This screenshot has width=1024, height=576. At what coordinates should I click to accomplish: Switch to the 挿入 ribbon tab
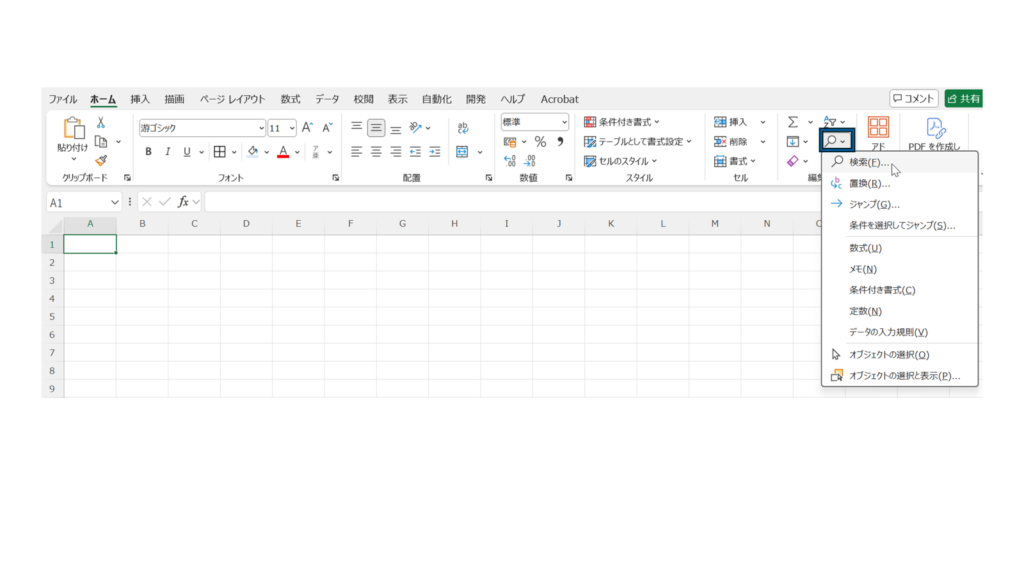(140, 99)
